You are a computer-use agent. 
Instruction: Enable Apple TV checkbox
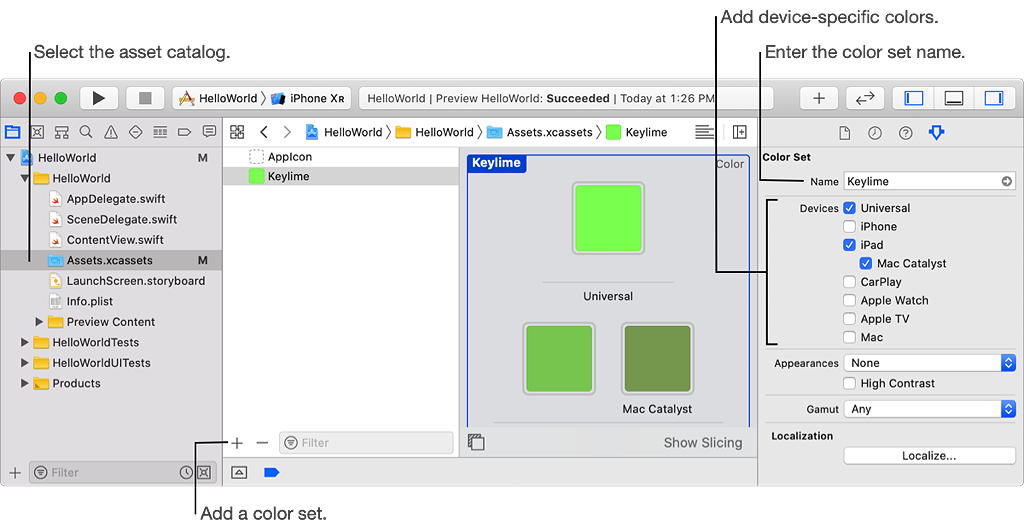click(849, 319)
